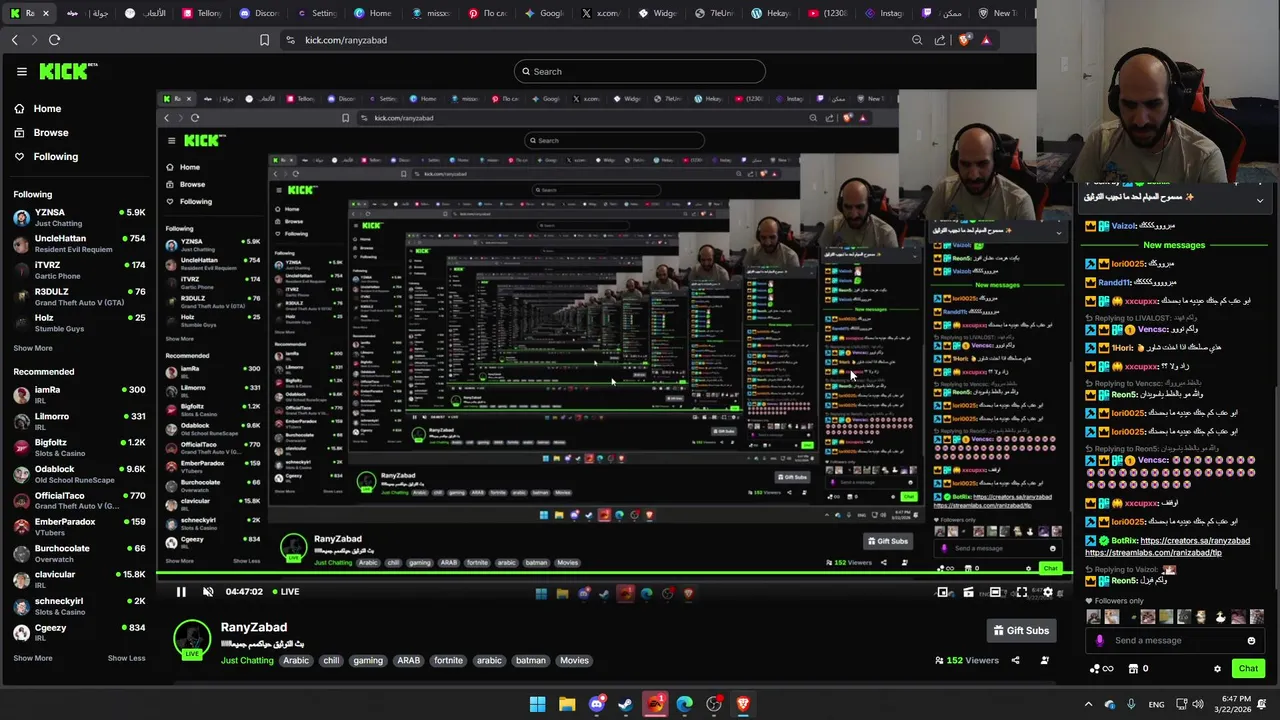The height and width of the screenshot is (720, 1280).
Task: Reload the page in browser toolbar
Action: coord(54,40)
